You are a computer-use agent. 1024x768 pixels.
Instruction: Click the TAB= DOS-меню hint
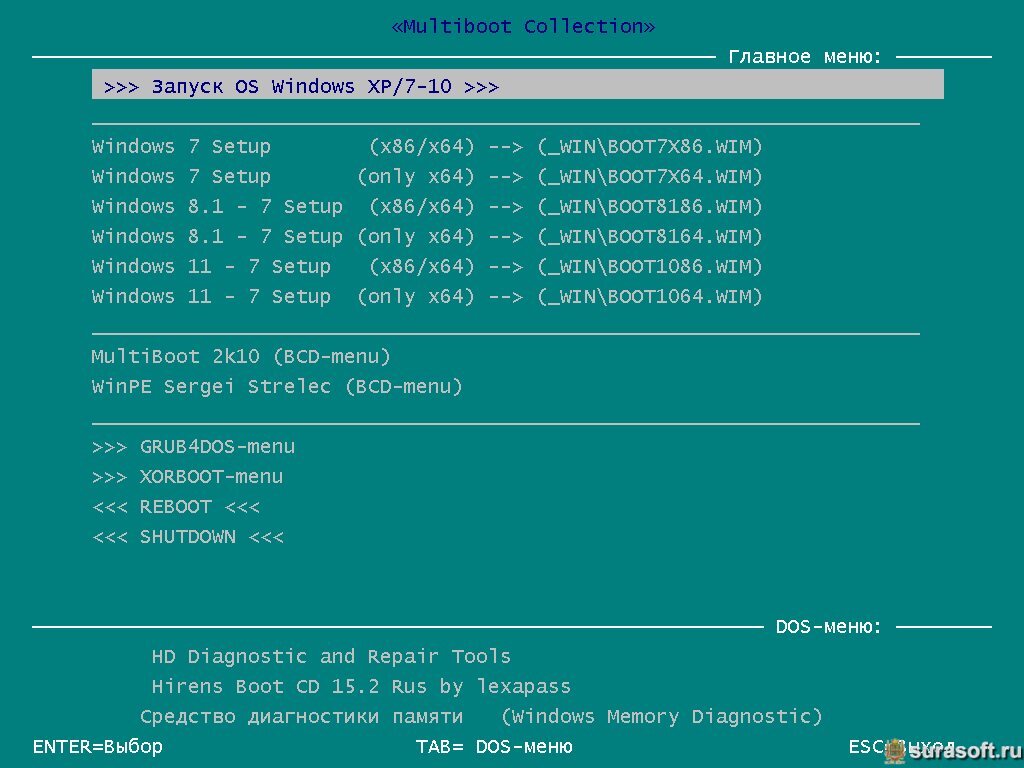(x=494, y=746)
